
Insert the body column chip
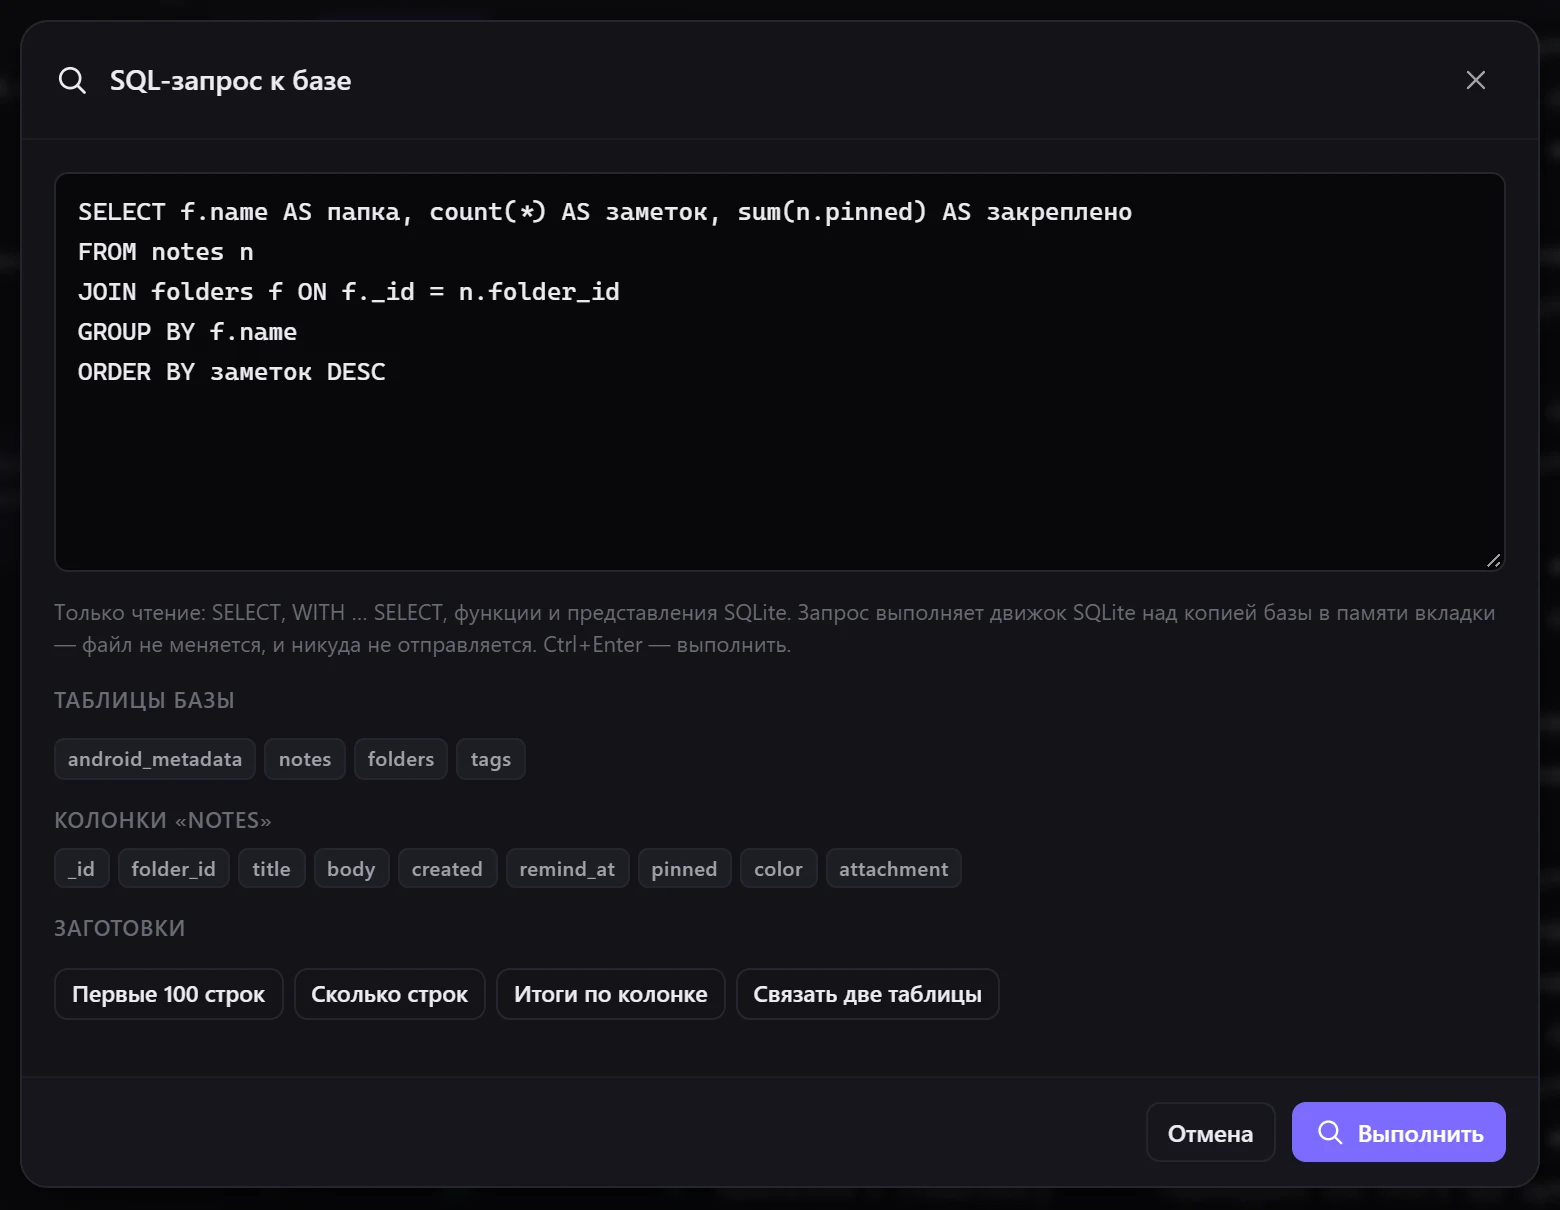coord(351,868)
